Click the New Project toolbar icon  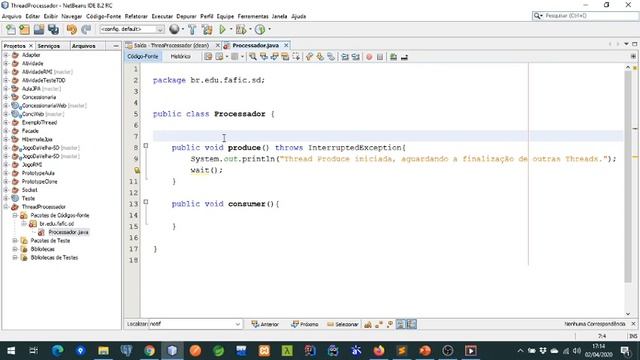[24, 29]
